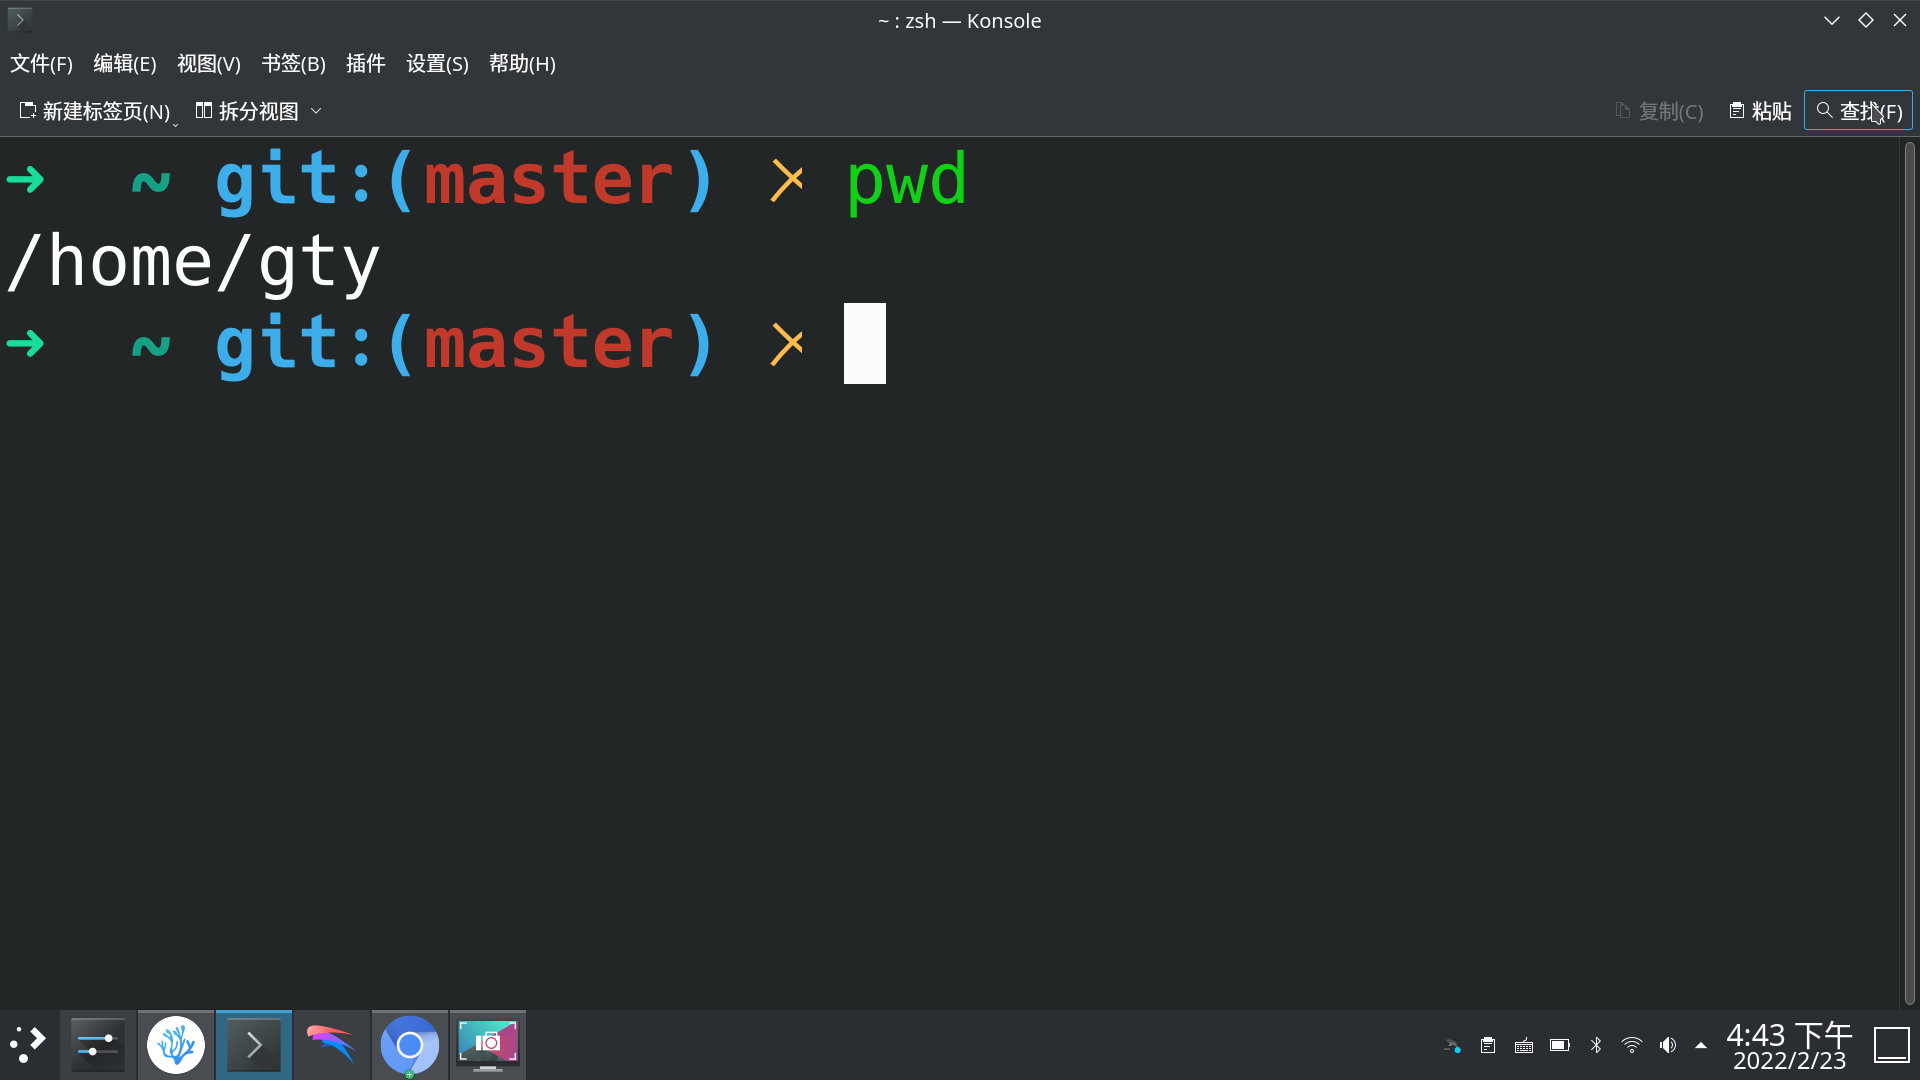
Task: Maximize the Konsole window with diamond icon
Action: click(x=1866, y=20)
